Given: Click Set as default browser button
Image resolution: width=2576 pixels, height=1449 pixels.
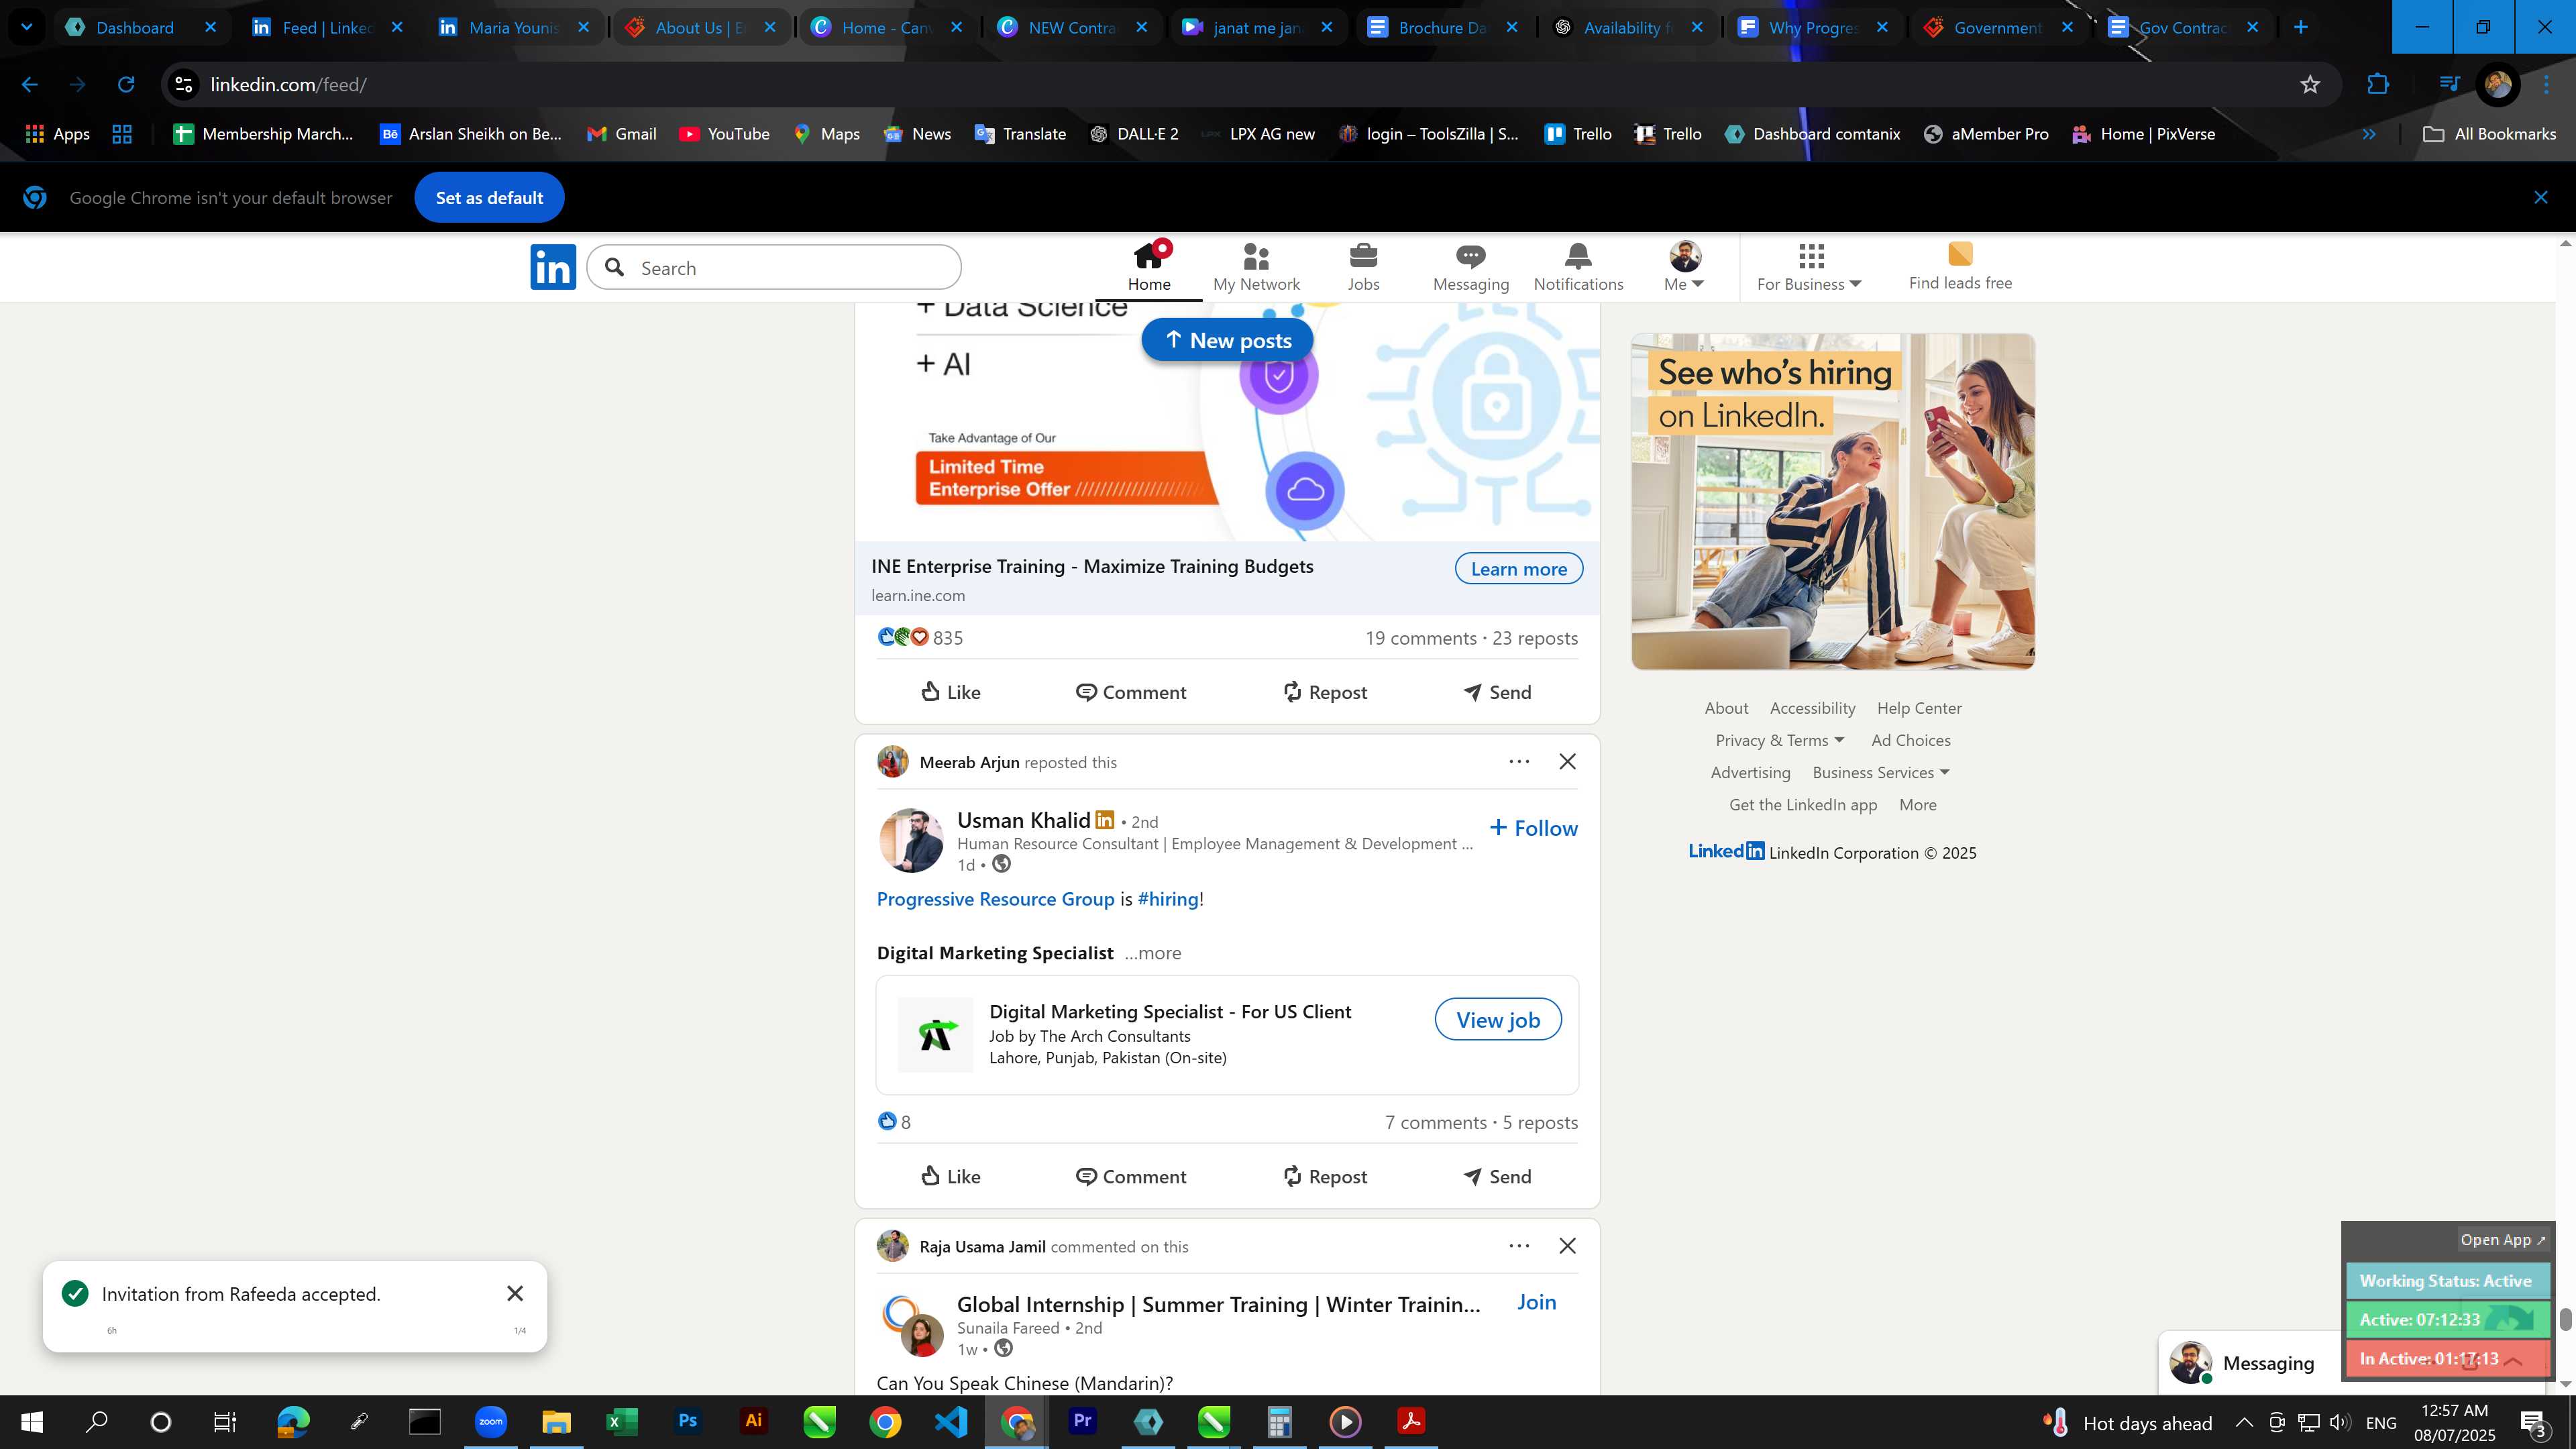Looking at the screenshot, I should (489, 198).
